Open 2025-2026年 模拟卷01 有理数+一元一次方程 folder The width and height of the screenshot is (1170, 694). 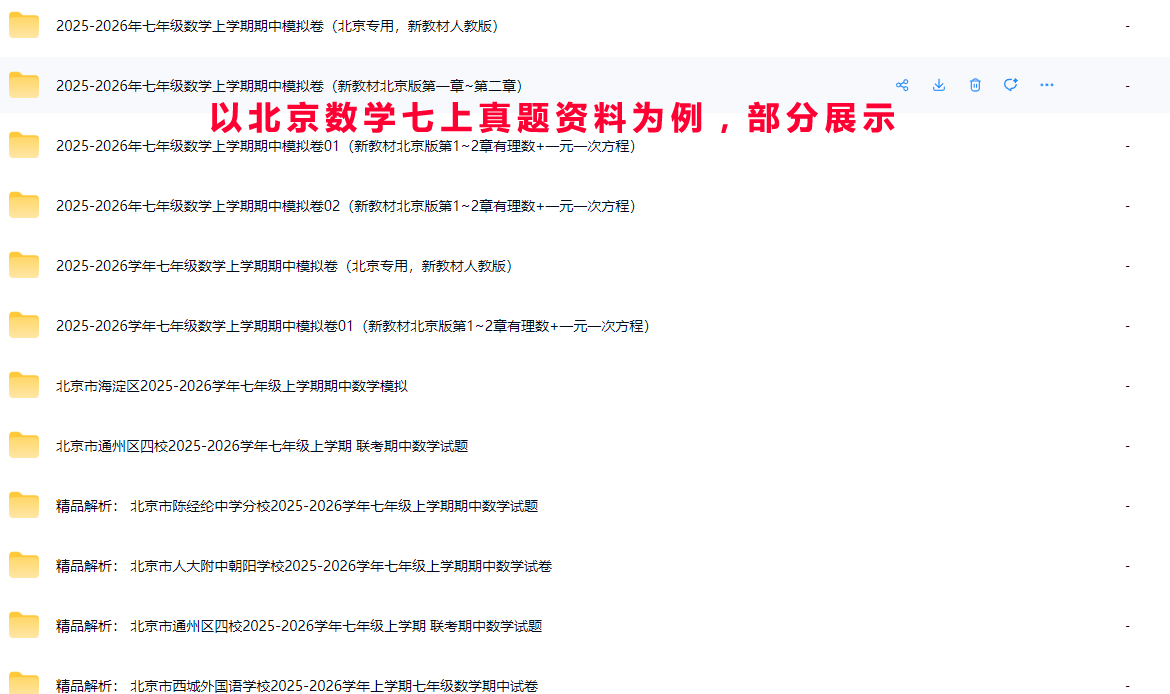(345, 146)
